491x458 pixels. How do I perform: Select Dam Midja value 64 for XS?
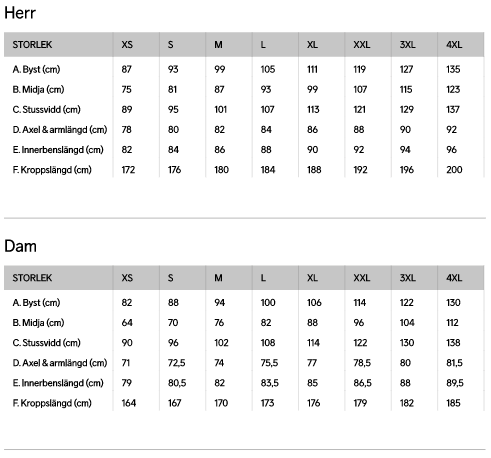point(127,323)
